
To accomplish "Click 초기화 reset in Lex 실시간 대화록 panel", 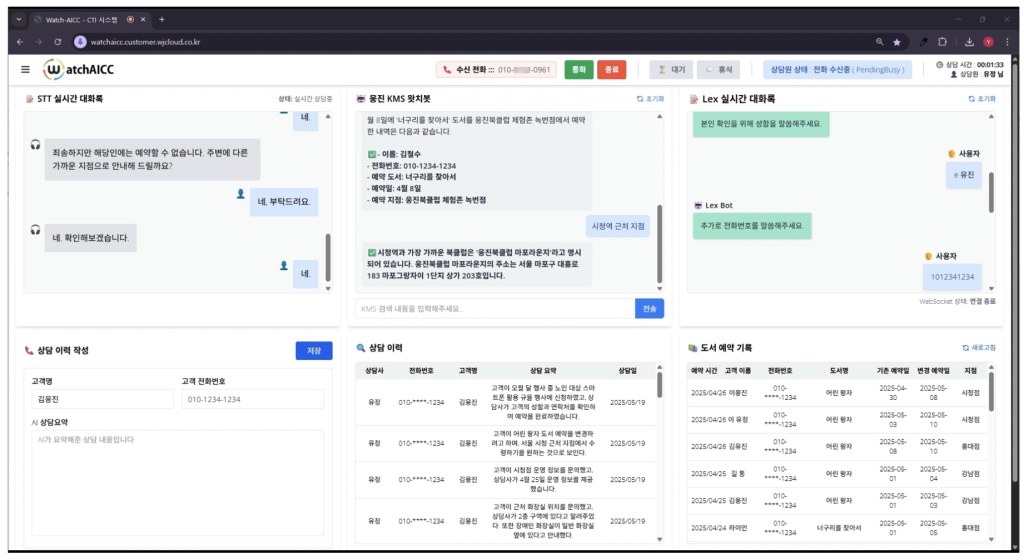I will 982,99.
